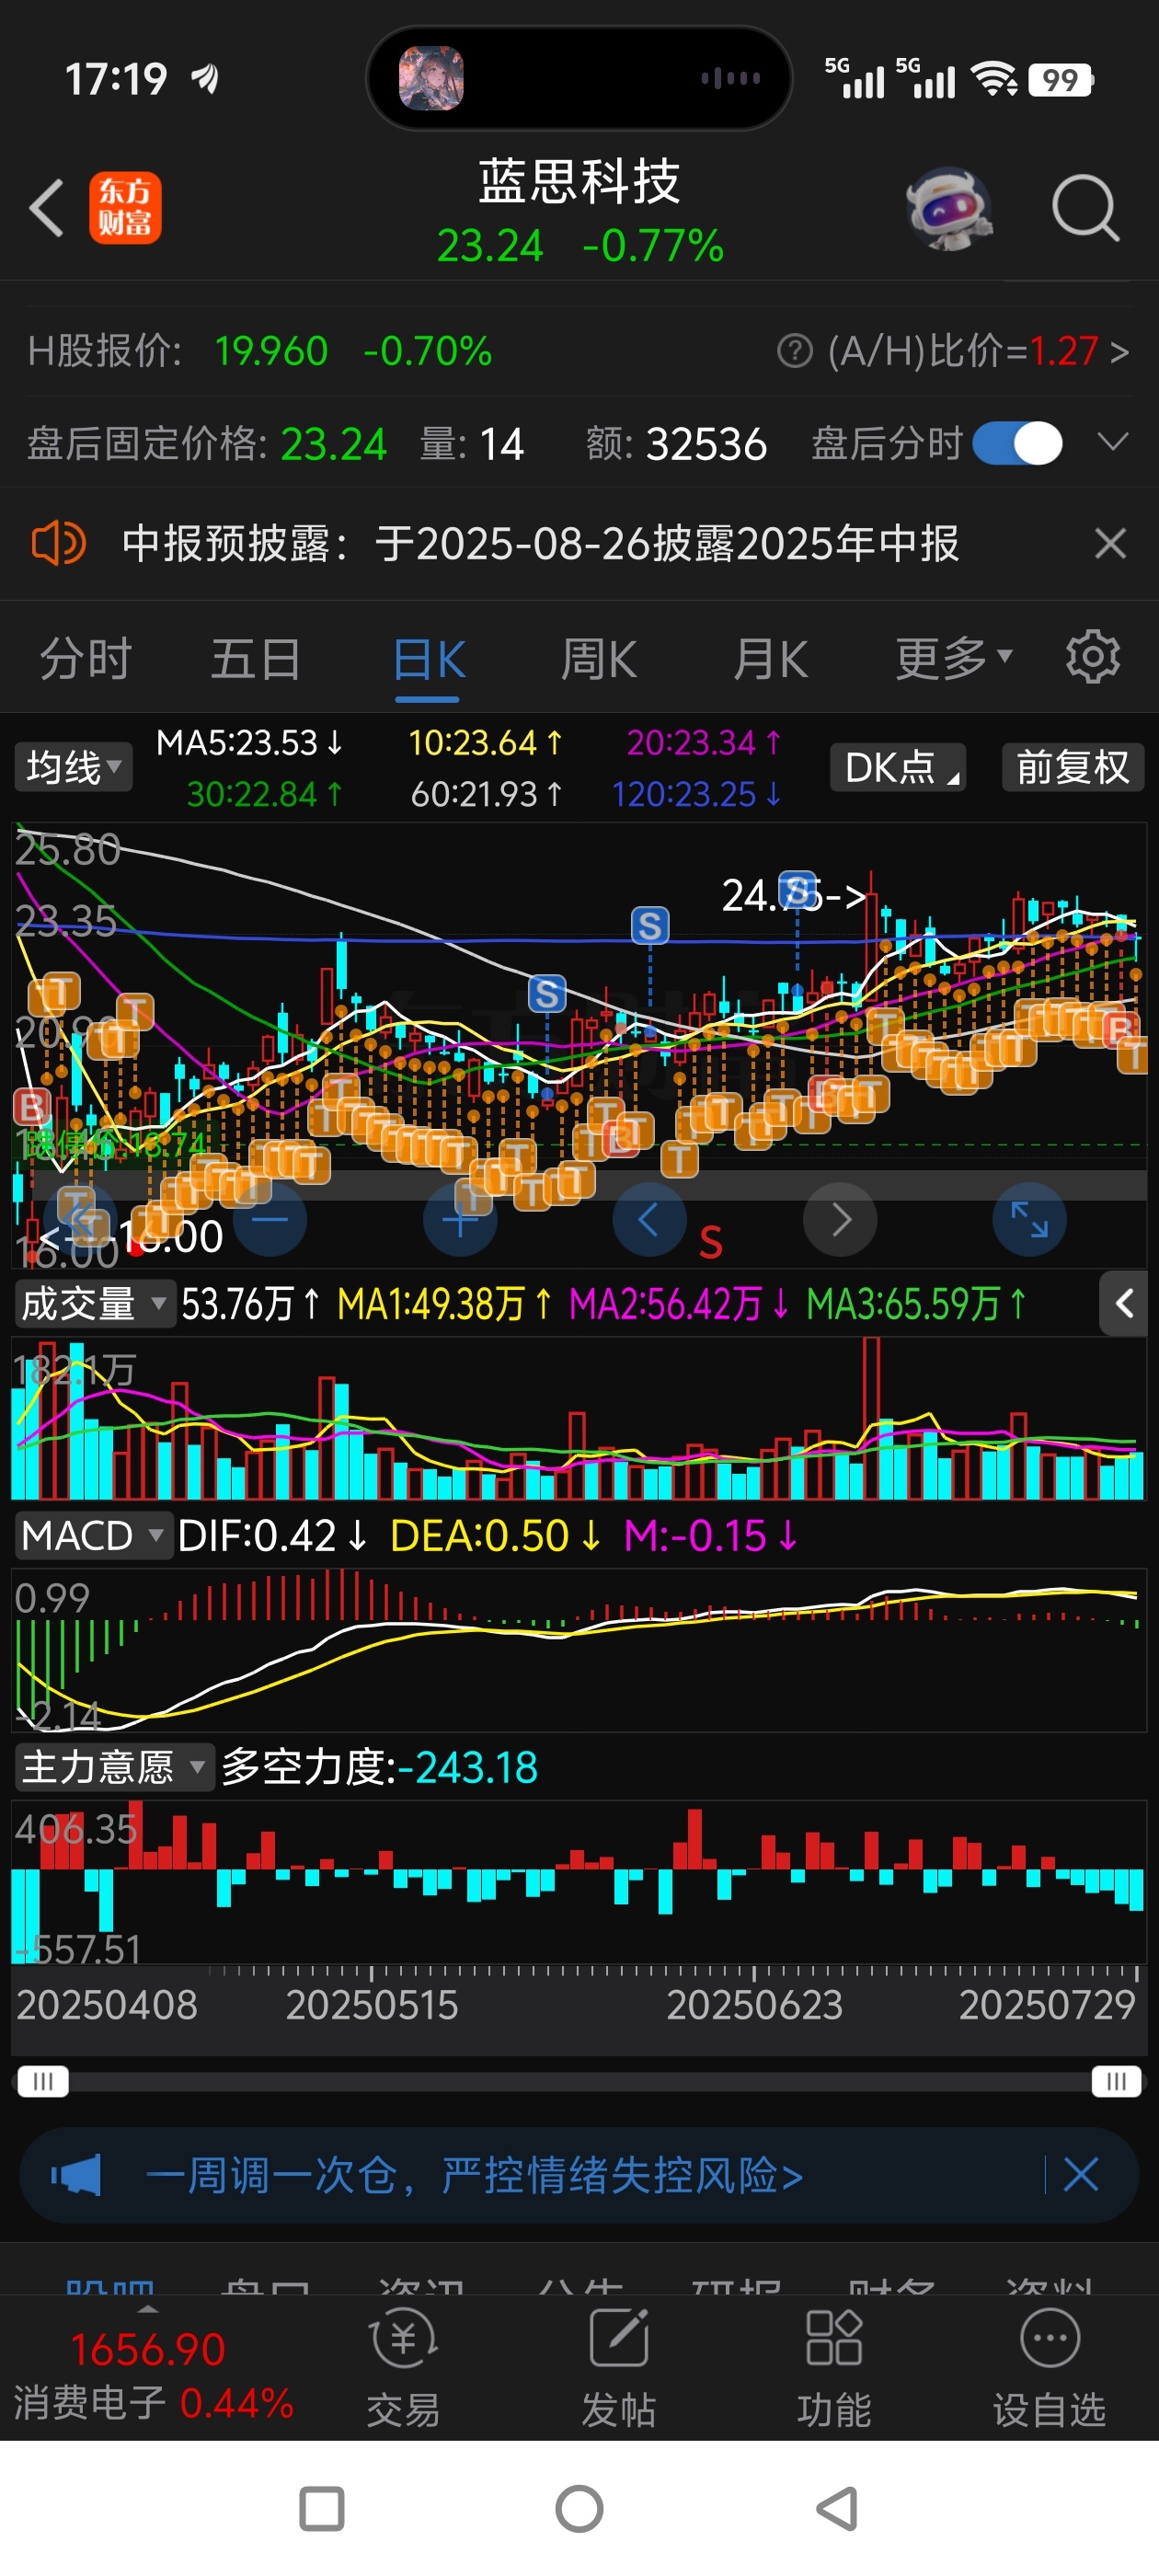Tap right handle of date range slider
Image resolution: width=1159 pixels, height=2576 pixels.
[x=1116, y=2081]
